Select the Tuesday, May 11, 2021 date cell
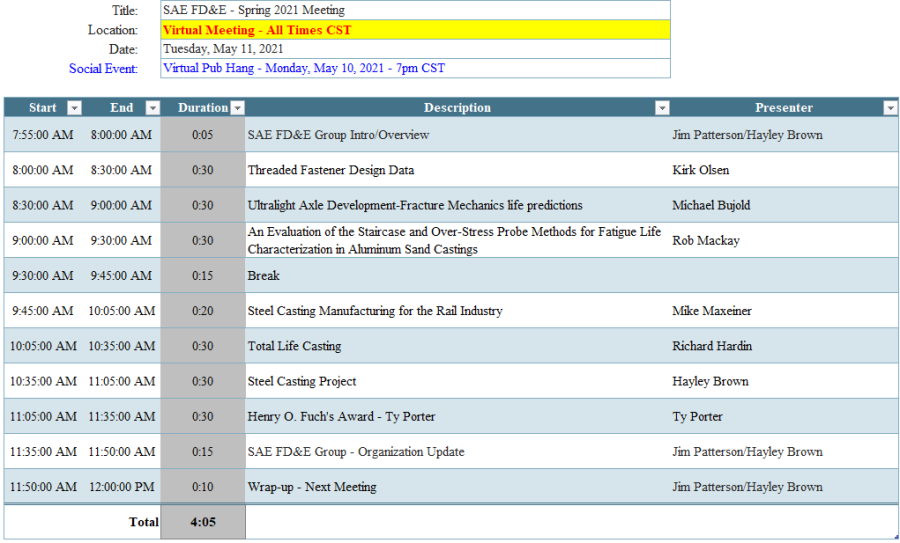900x543 pixels. (415, 49)
